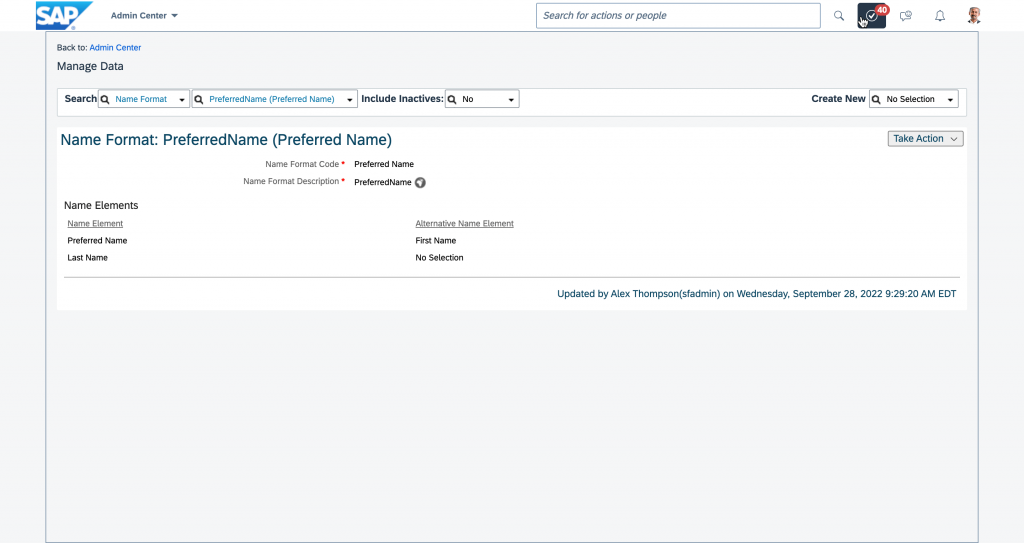Click the Alternative Name Element column header
Screen dimensions: 1024x543
click(x=464, y=223)
